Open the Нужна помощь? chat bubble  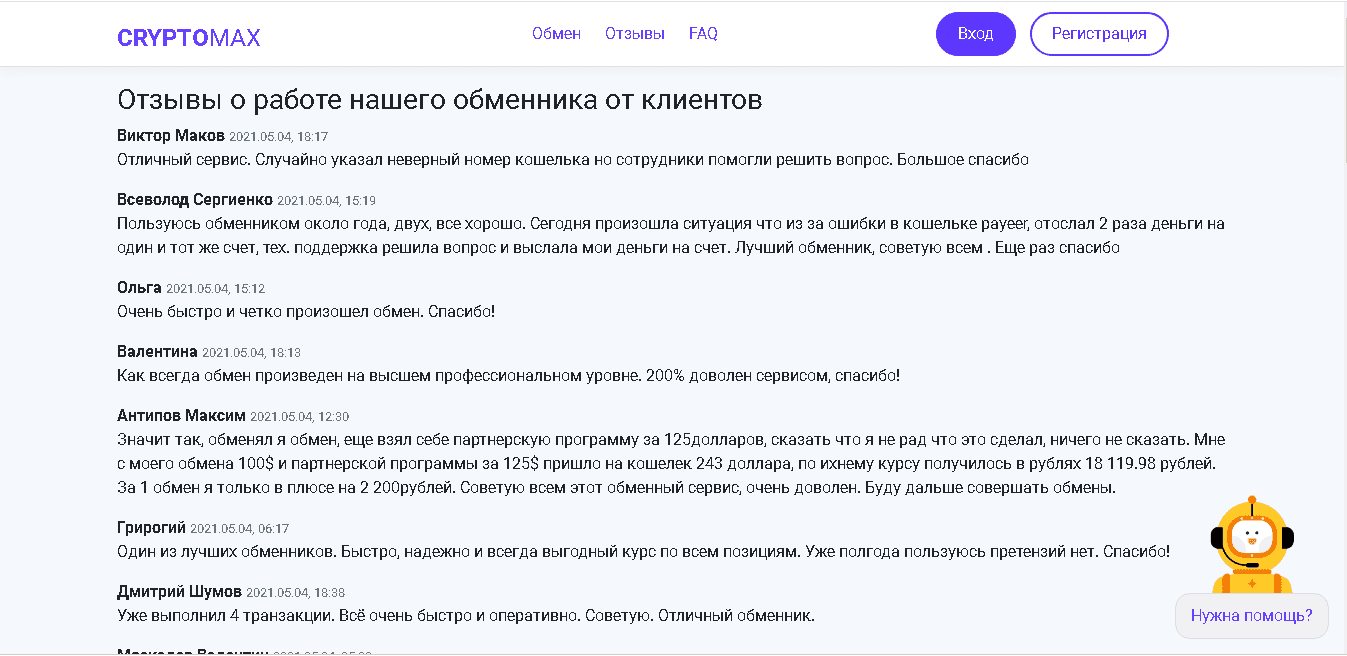point(1251,615)
